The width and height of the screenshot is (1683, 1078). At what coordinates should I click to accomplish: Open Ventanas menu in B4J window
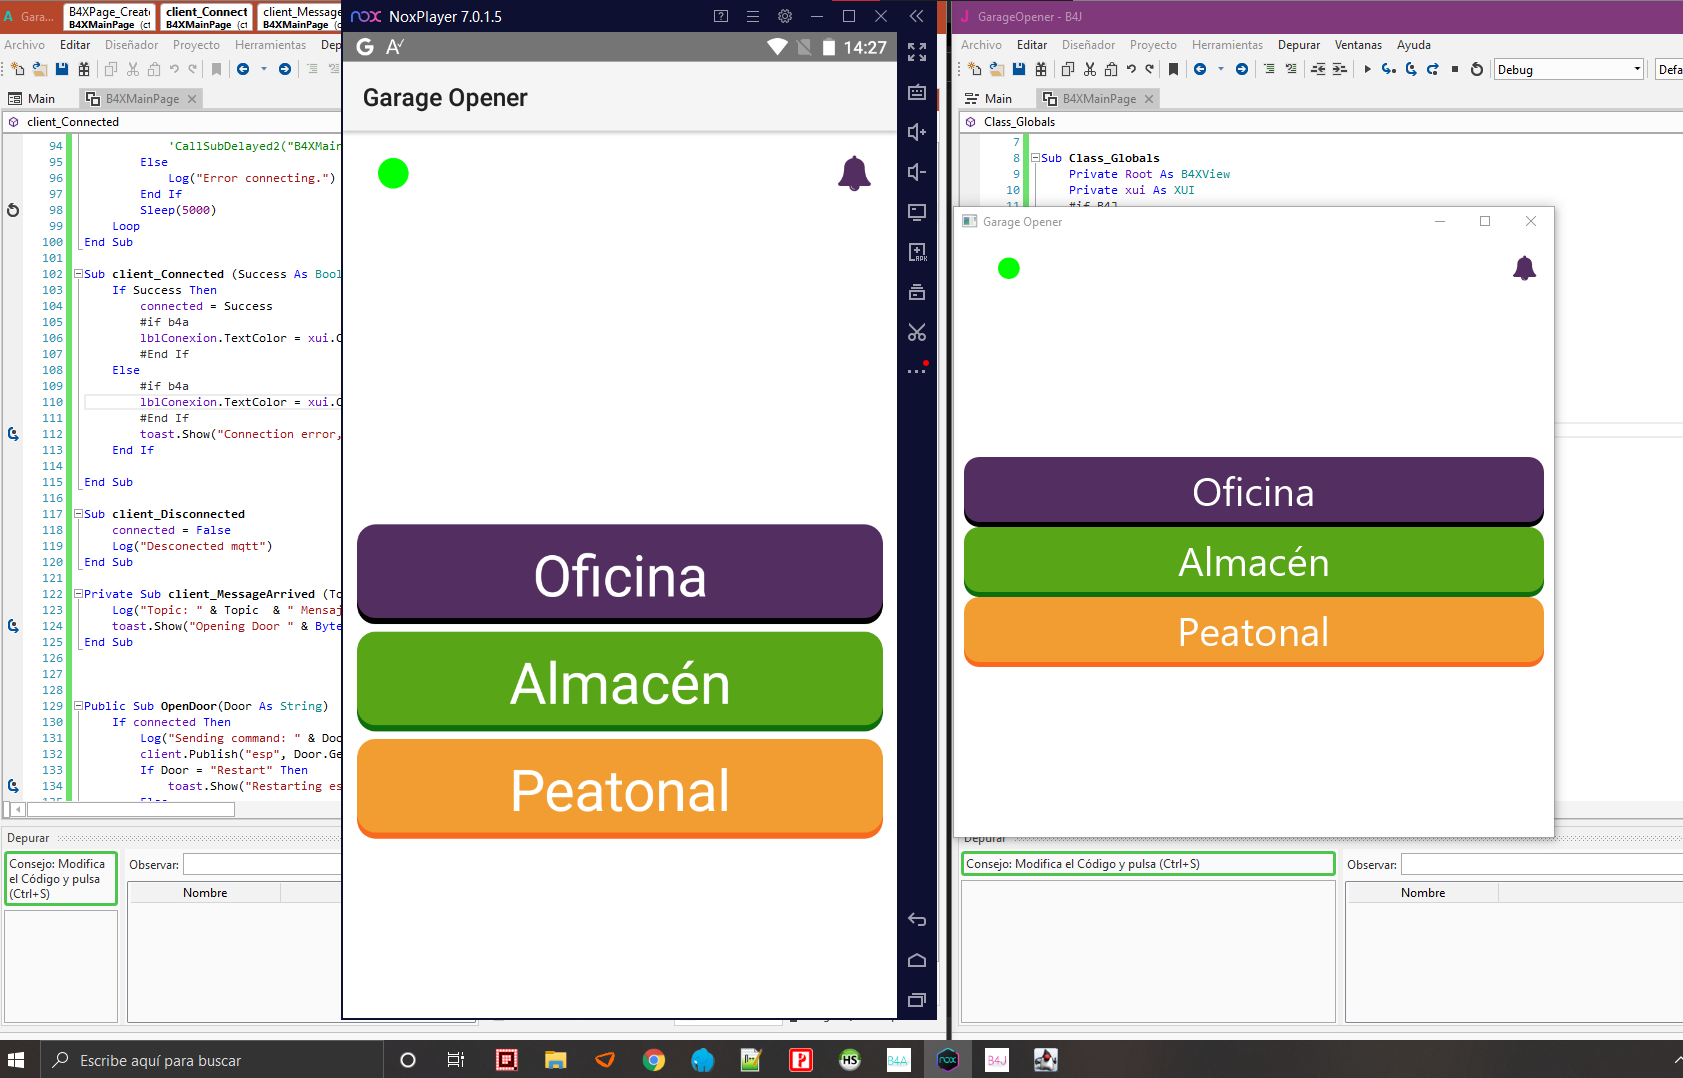coord(1358,45)
